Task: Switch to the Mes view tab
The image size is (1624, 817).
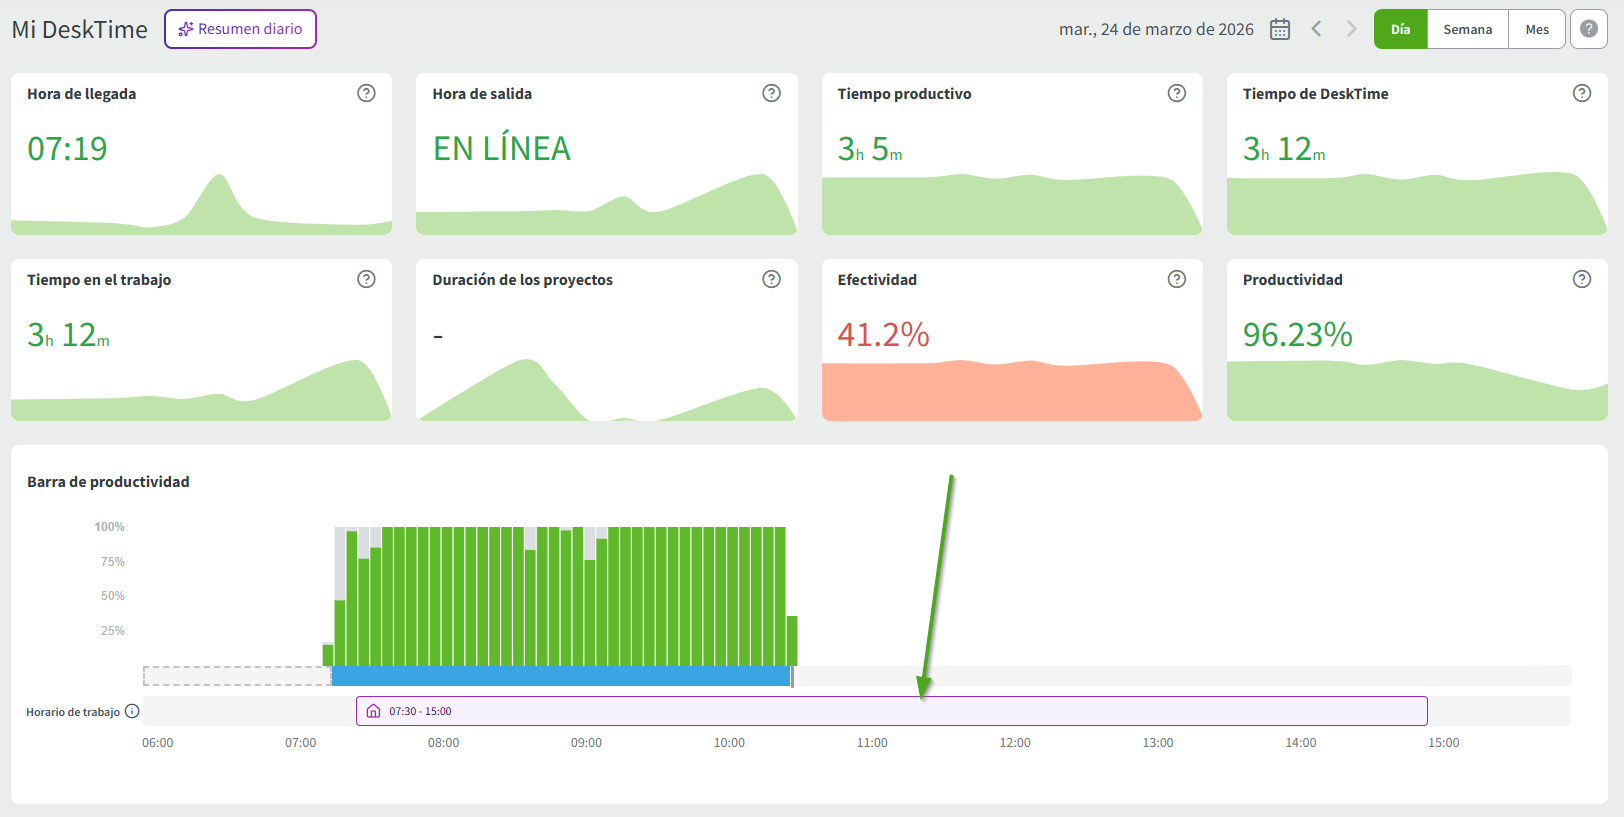Action: [x=1537, y=29]
